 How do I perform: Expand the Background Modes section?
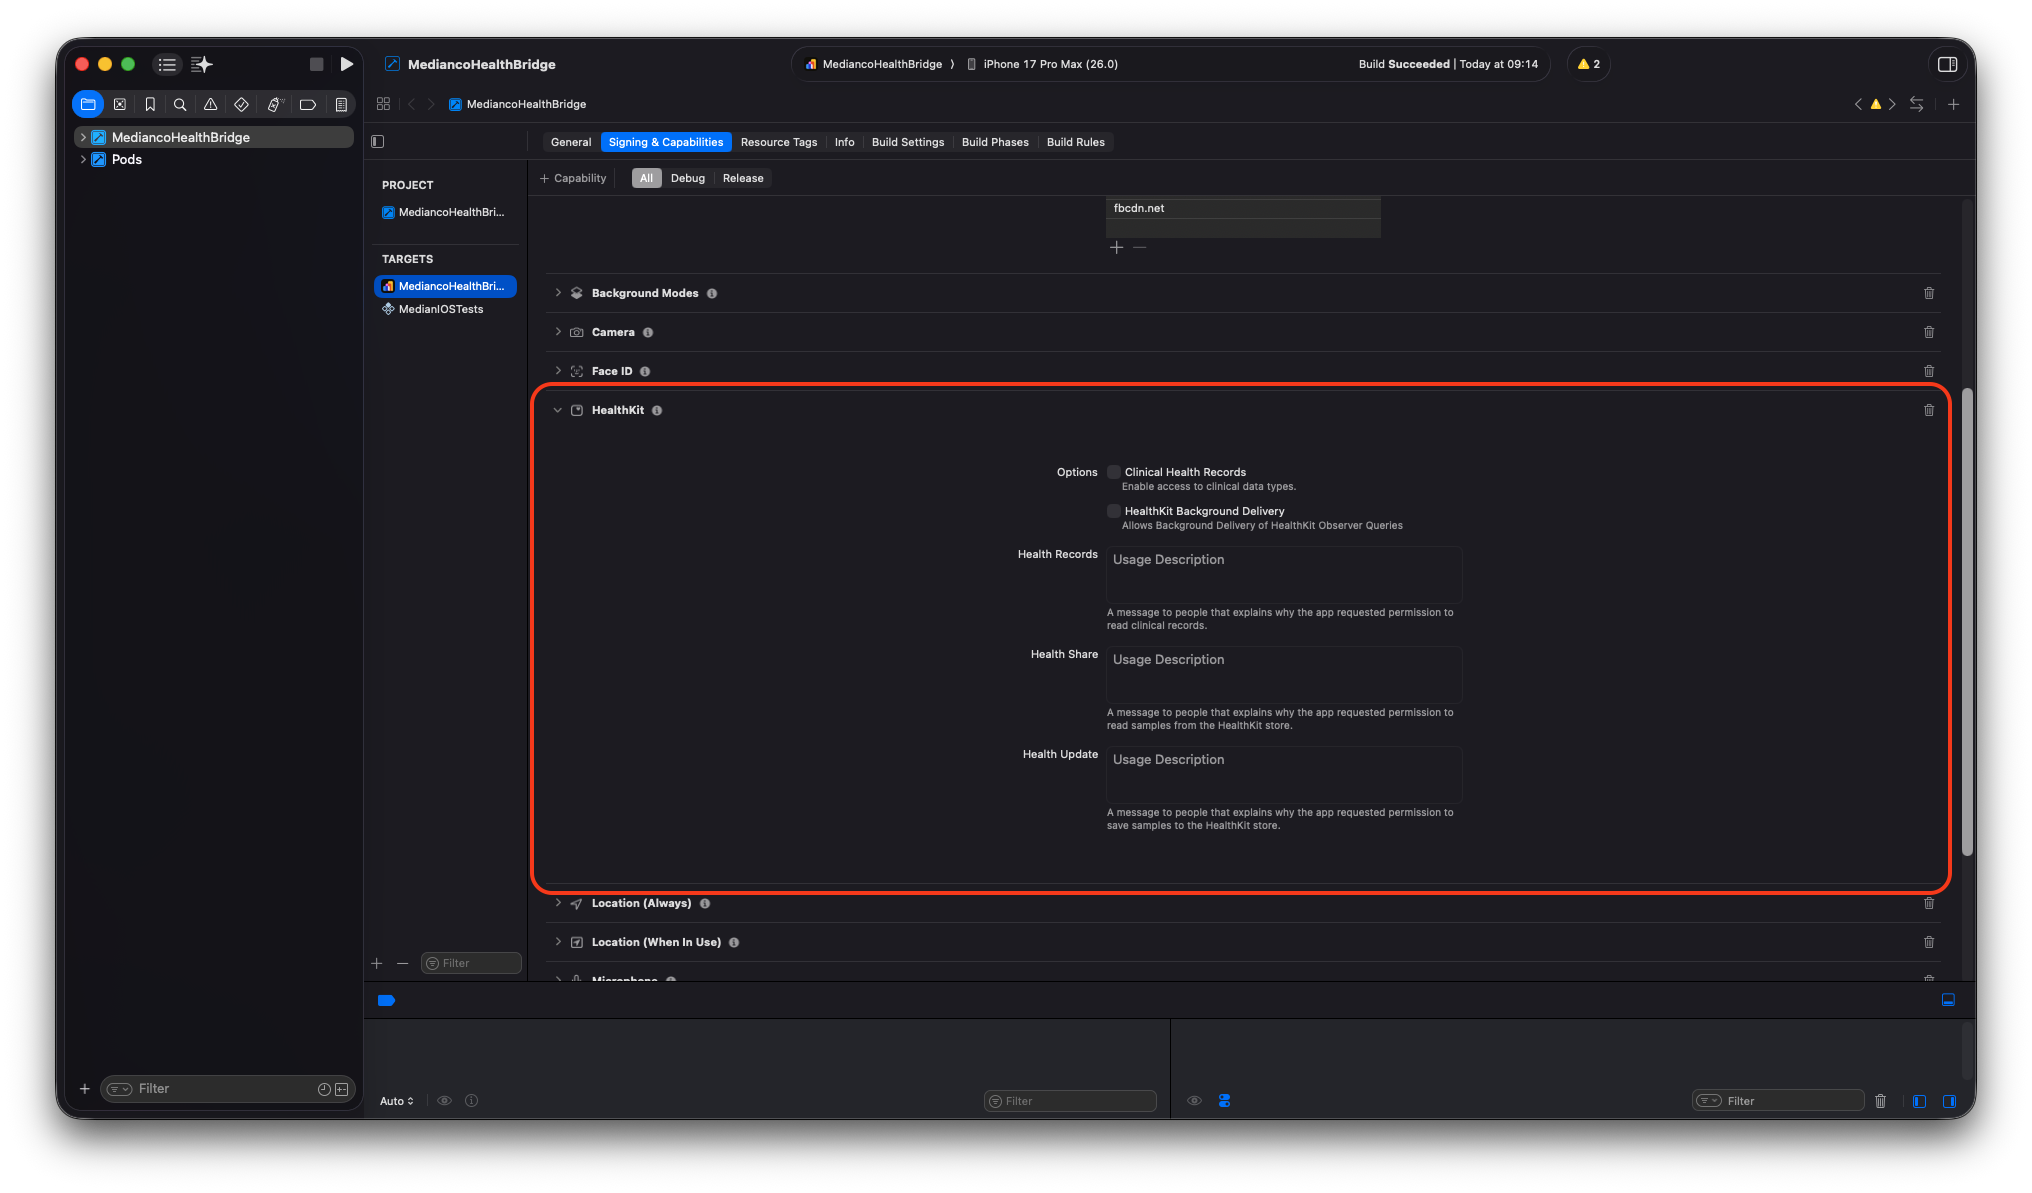click(558, 293)
